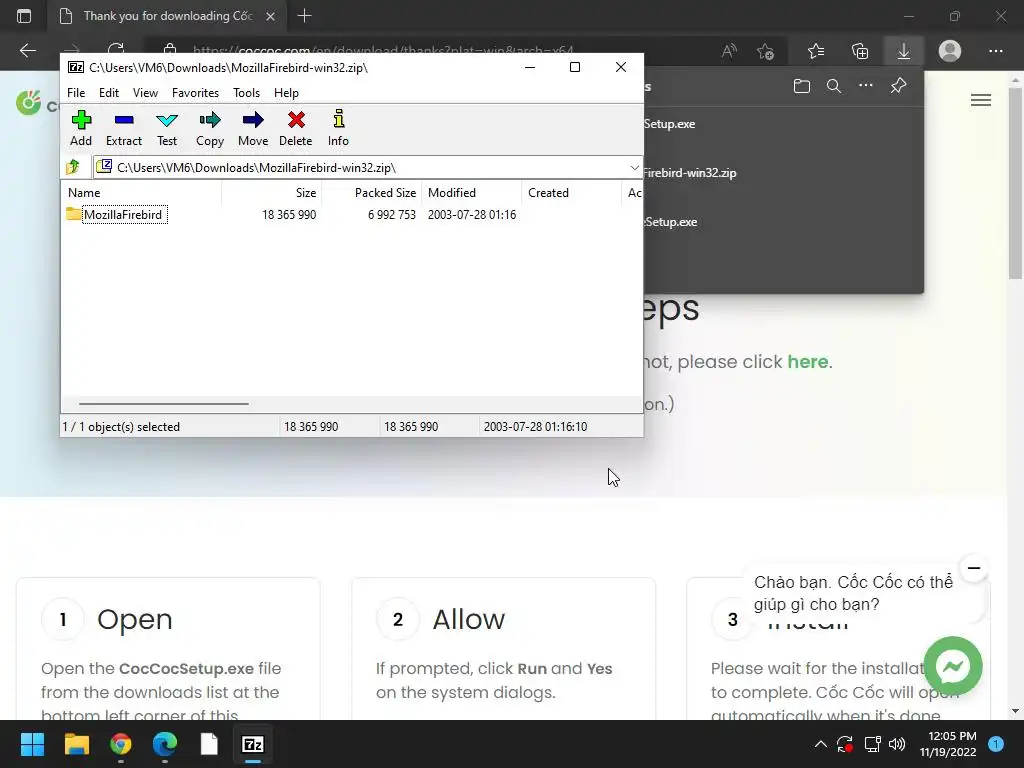1024x768 pixels.
Task: Open the File menu in 7-Zip
Action: pos(76,93)
